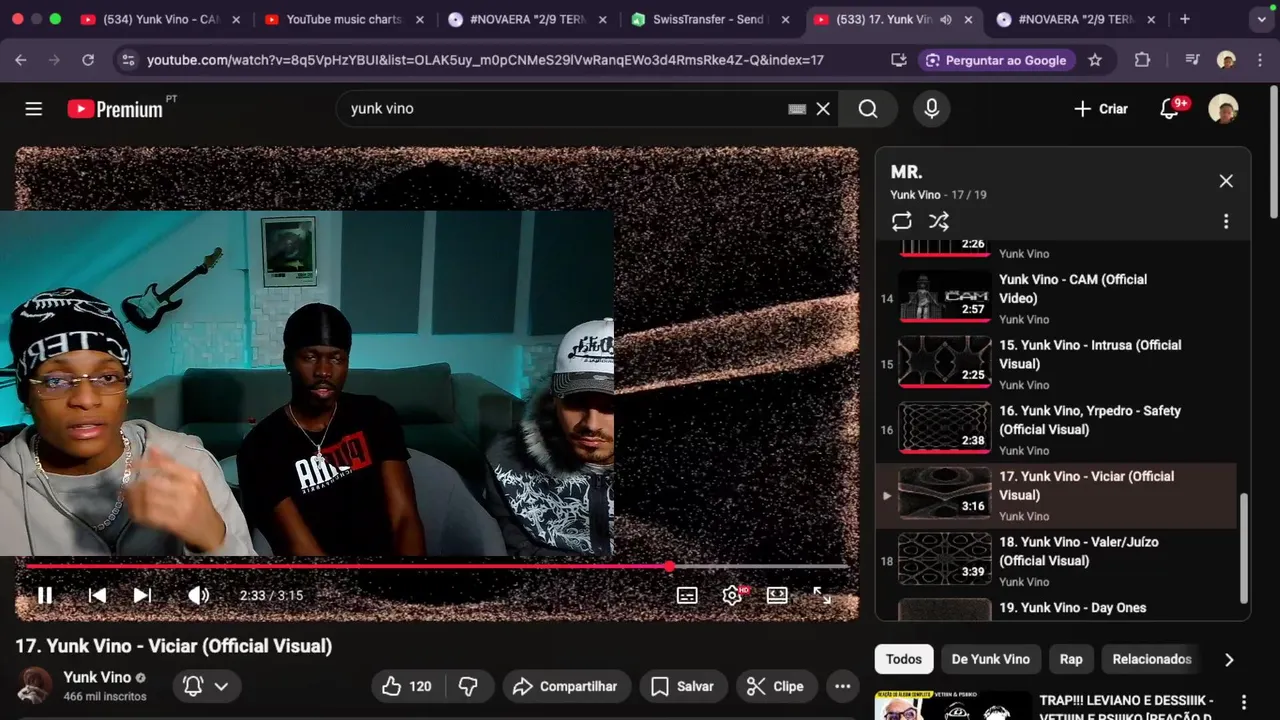
Task: Skip to the next video
Action: (x=142, y=595)
